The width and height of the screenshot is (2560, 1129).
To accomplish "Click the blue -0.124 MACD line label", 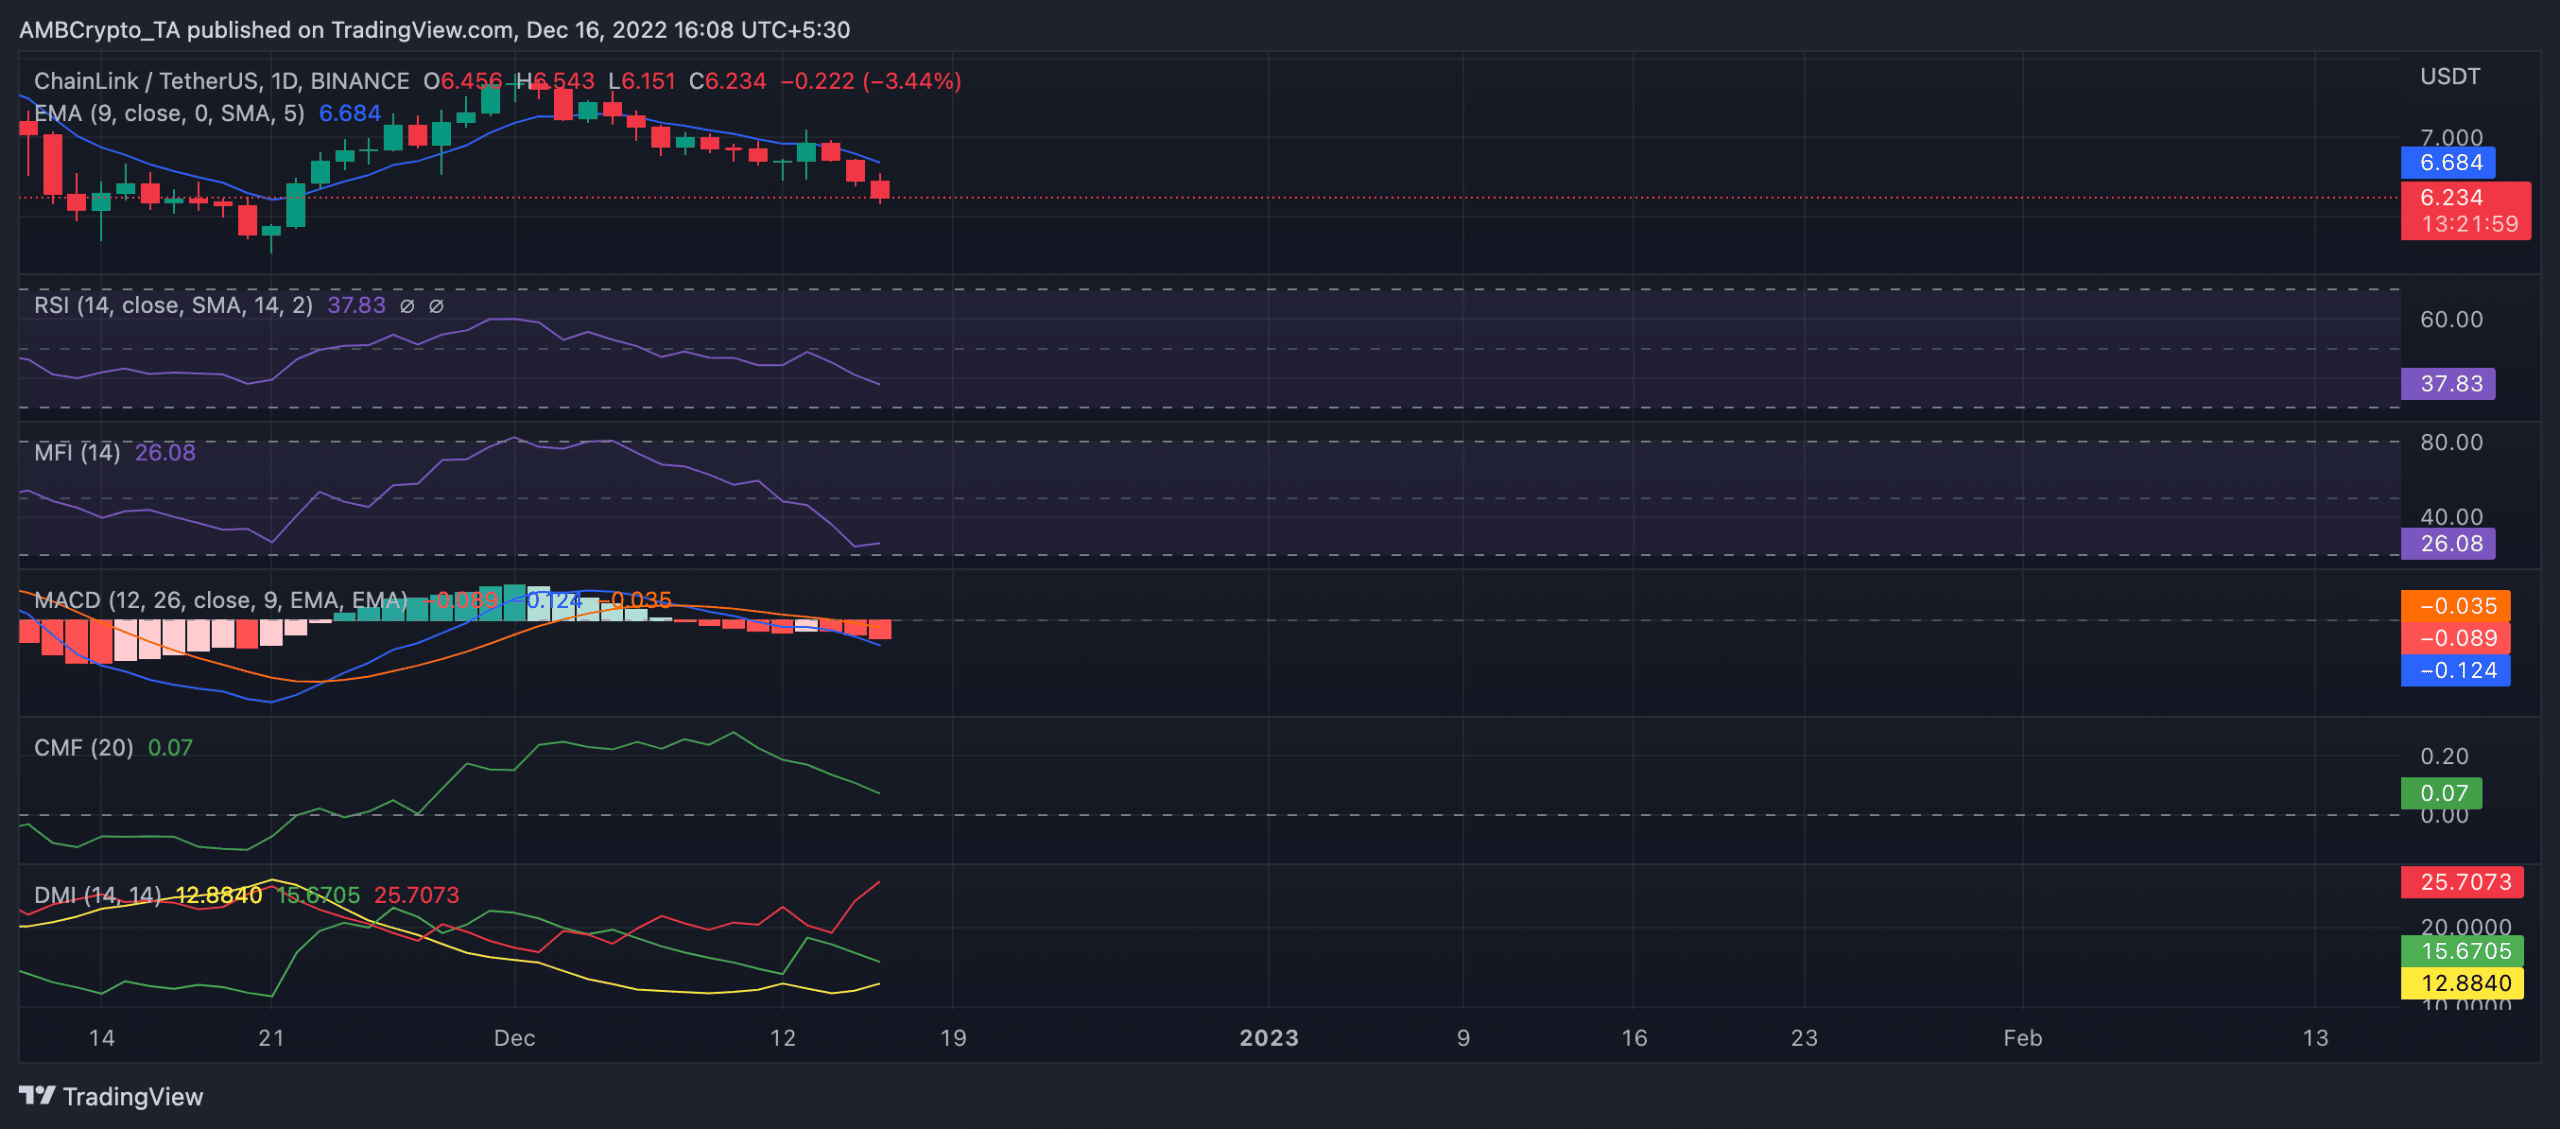I will 2455,670.
